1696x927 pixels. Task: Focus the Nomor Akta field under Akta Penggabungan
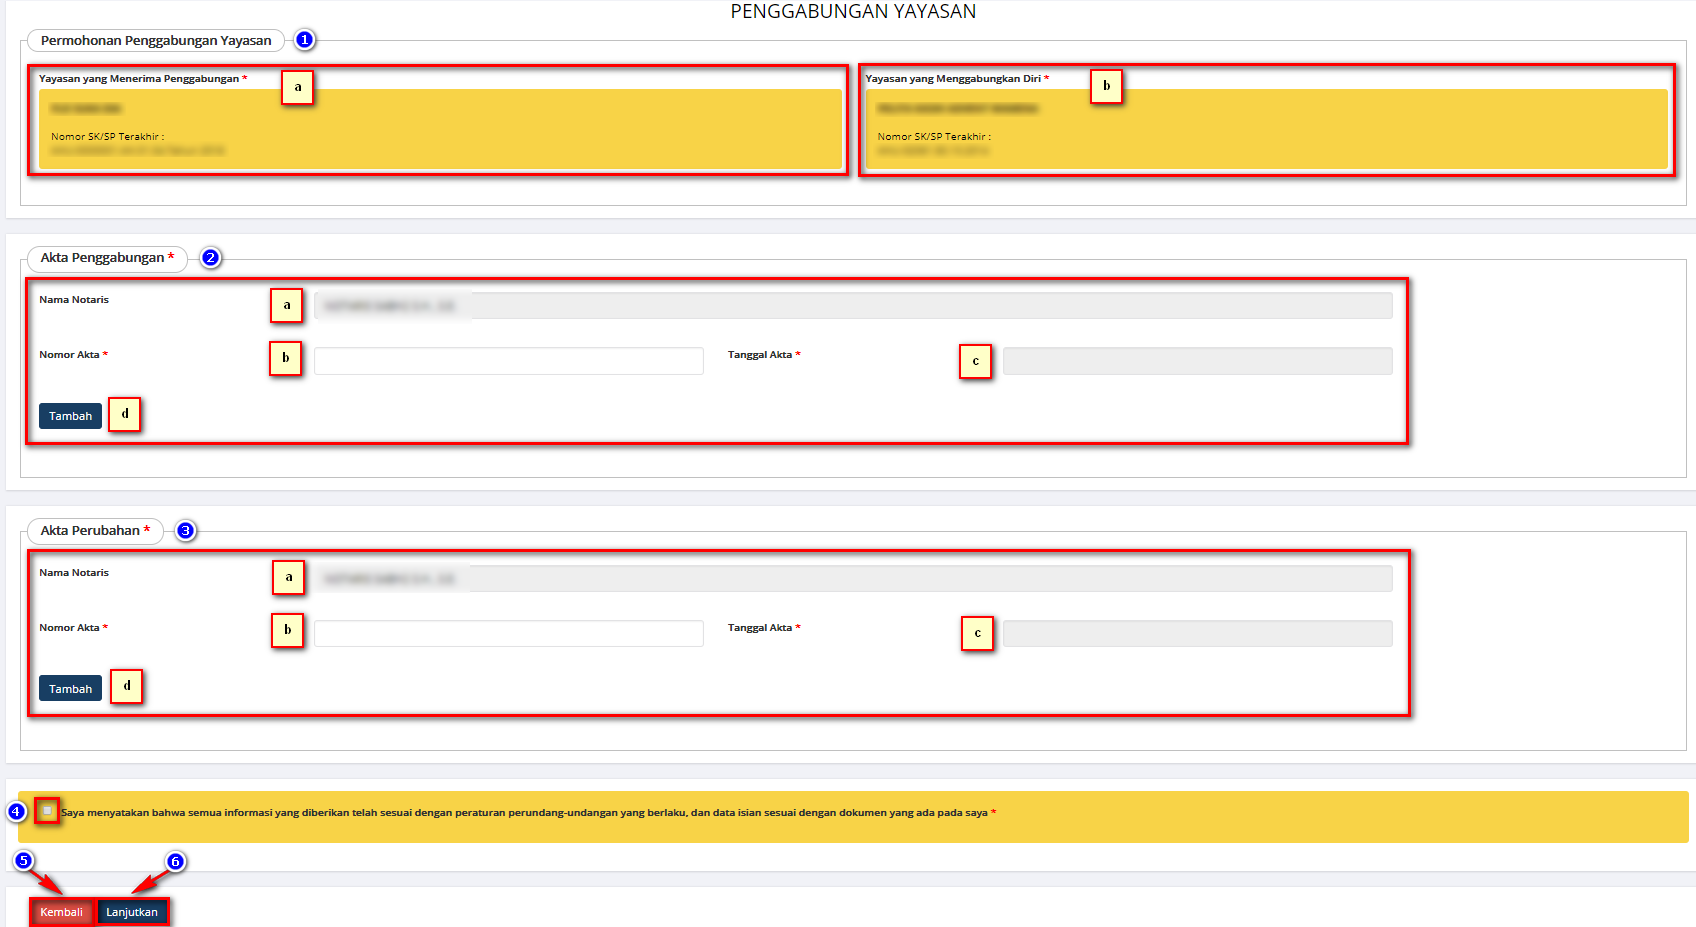coord(508,361)
